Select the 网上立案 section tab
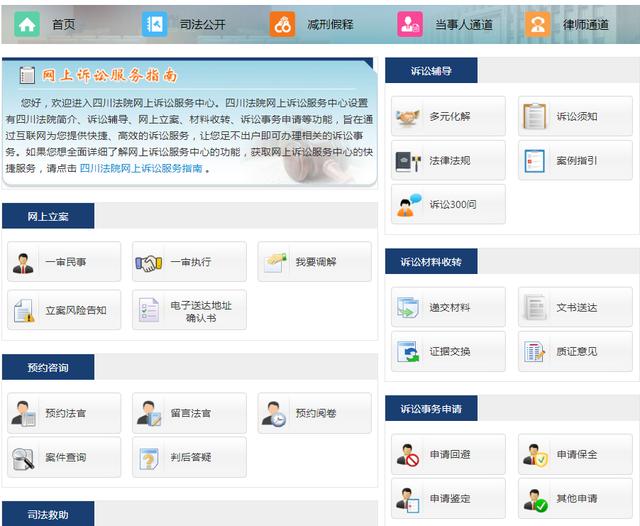Screen dimensions: 640x526 pos(48,216)
